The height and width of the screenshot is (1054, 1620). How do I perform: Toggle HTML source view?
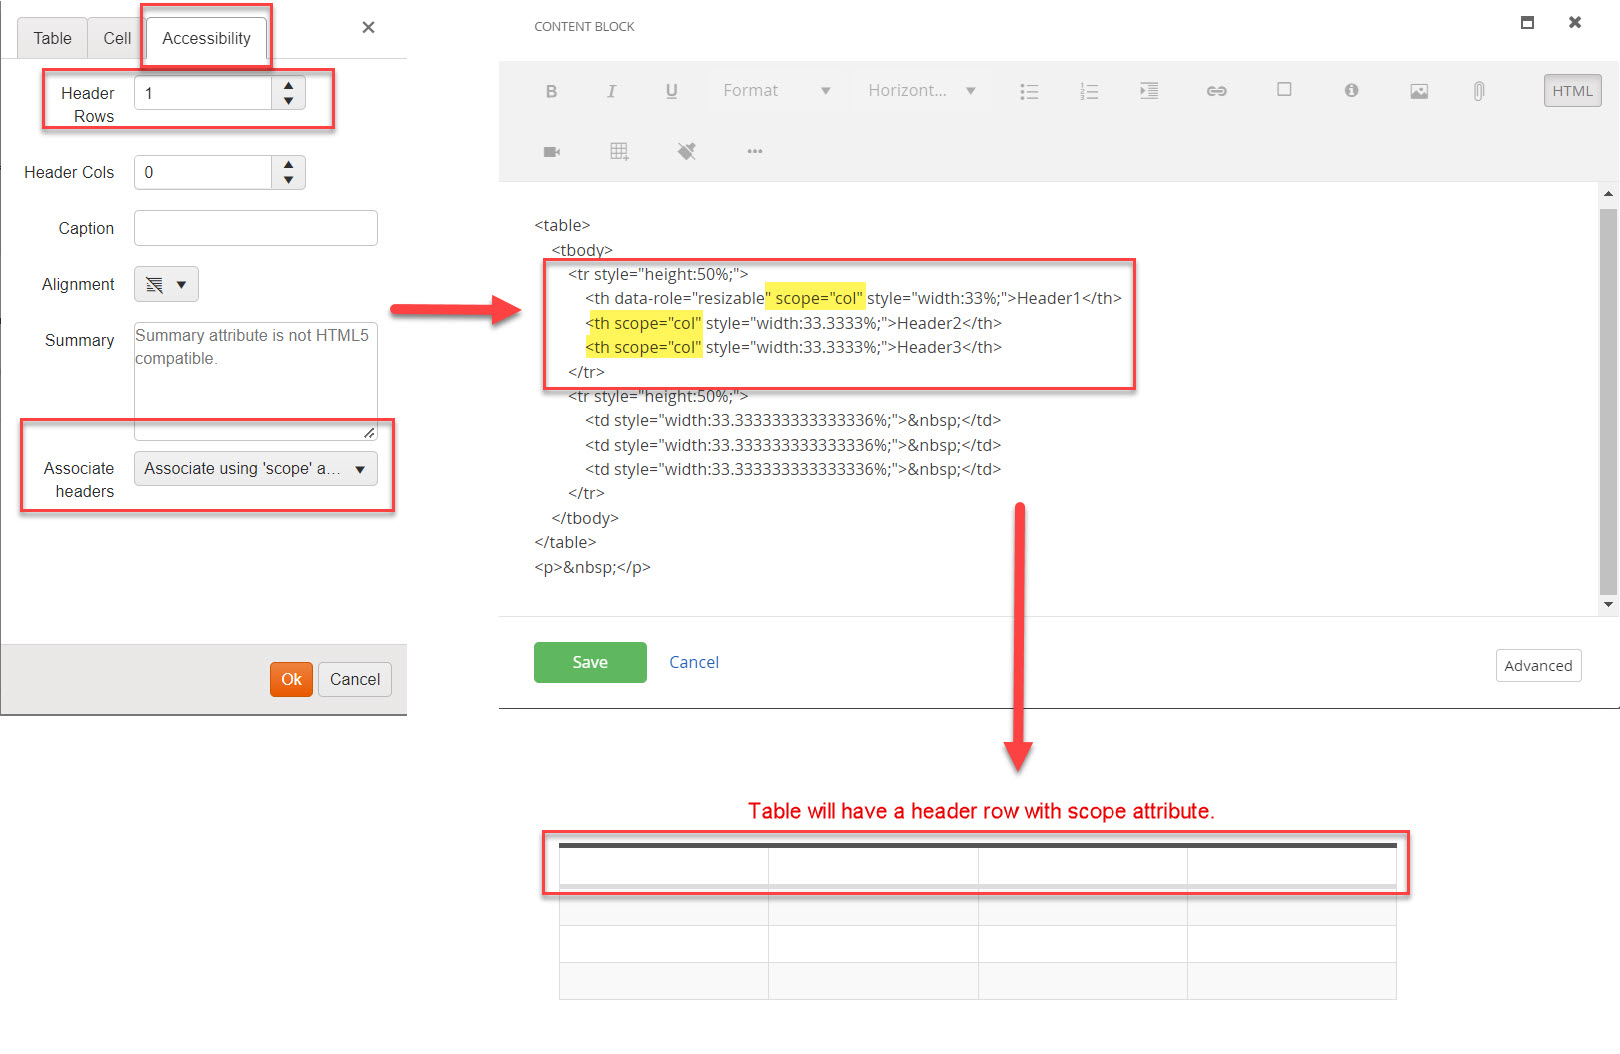point(1571,90)
